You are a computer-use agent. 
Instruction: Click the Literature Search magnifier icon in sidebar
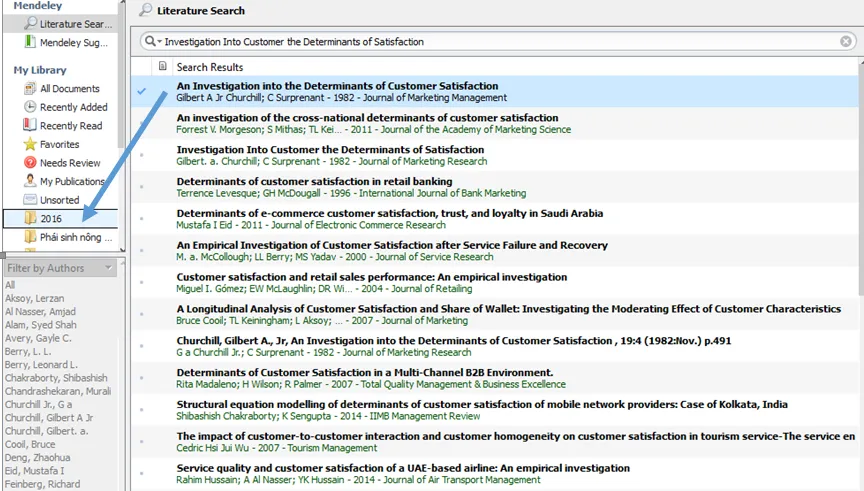30,23
